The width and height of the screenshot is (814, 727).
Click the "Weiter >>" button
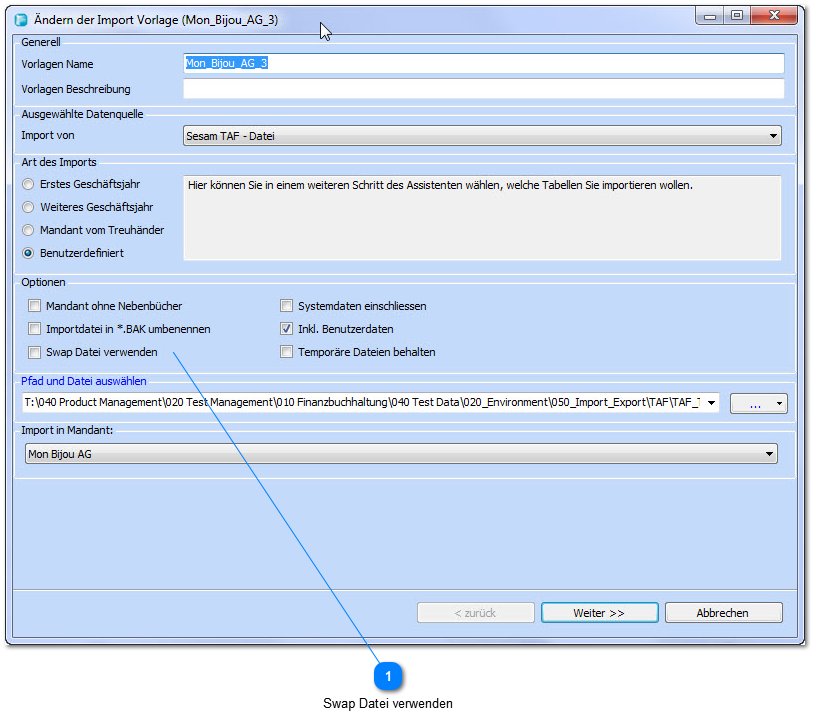pos(599,613)
